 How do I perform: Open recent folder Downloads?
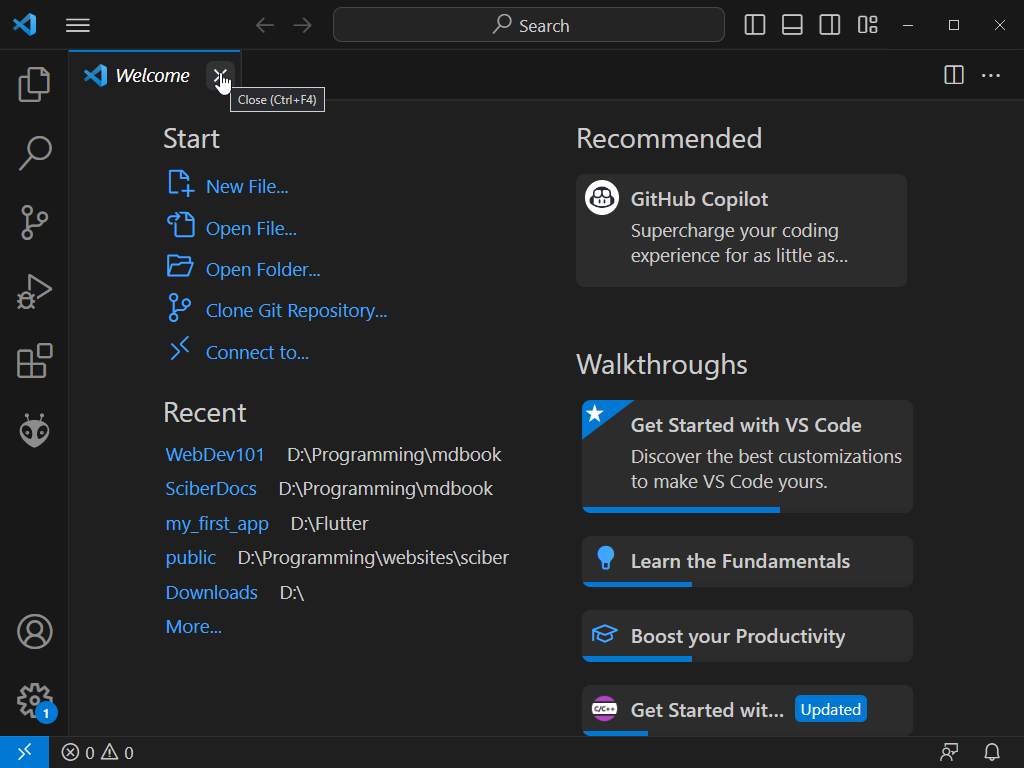point(212,592)
